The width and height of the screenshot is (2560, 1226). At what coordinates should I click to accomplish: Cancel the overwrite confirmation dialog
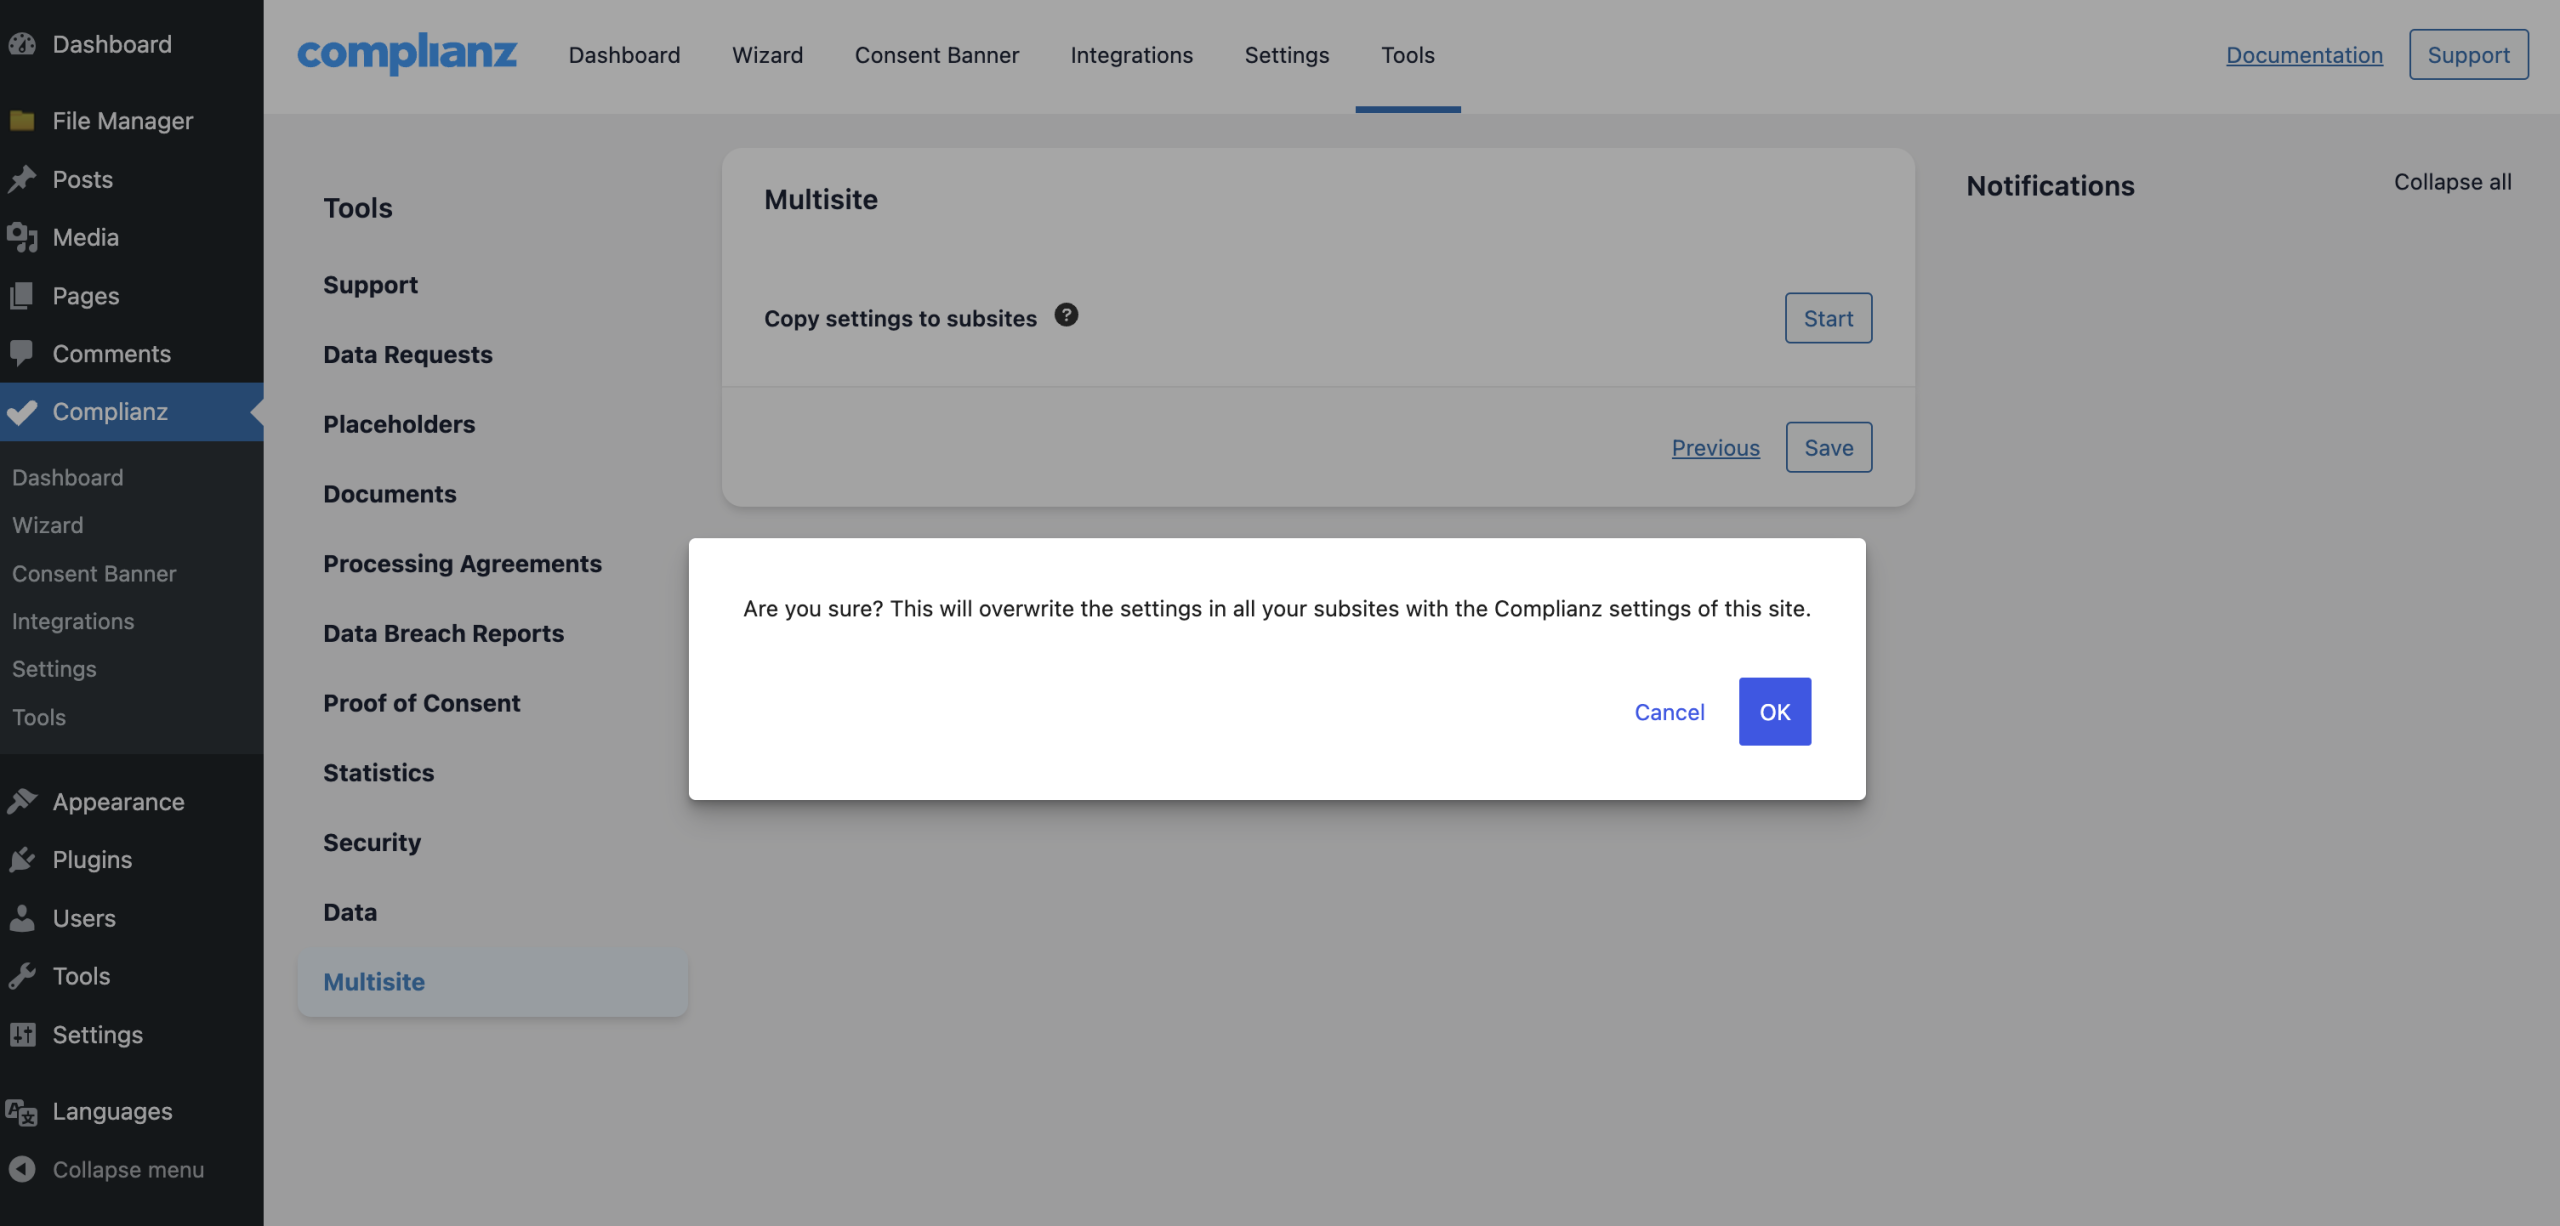click(1669, 711)
